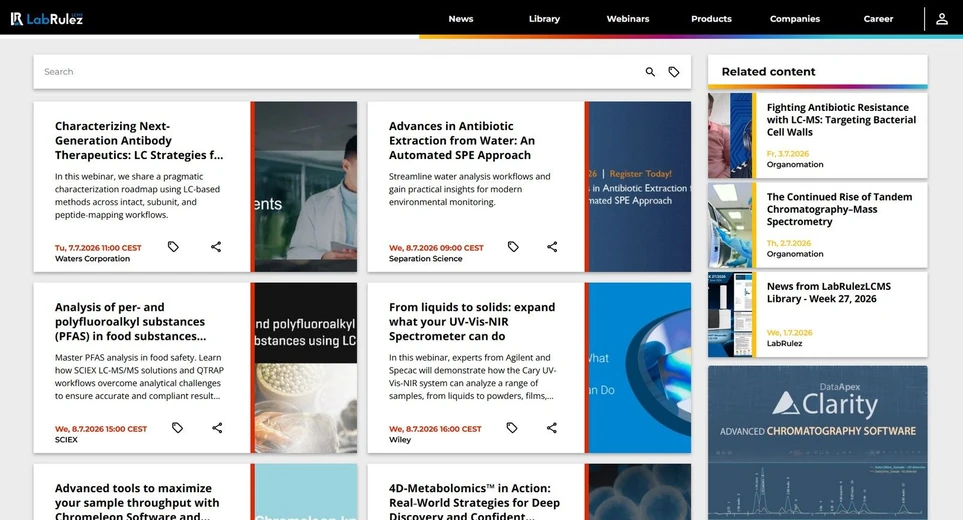Click the search magnifier icon
963x520 pixels.
click(650, 72)
